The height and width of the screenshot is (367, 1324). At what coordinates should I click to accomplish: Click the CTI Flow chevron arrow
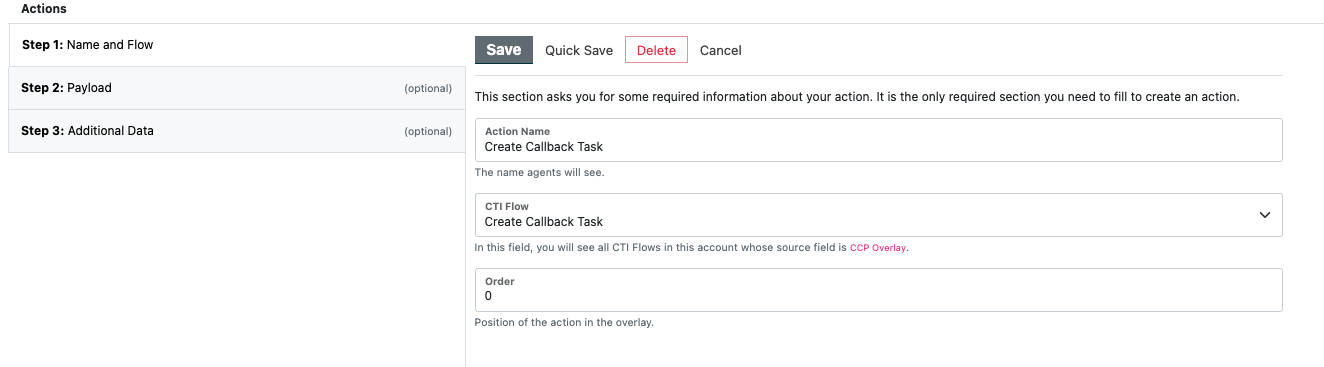(1265, 215)
